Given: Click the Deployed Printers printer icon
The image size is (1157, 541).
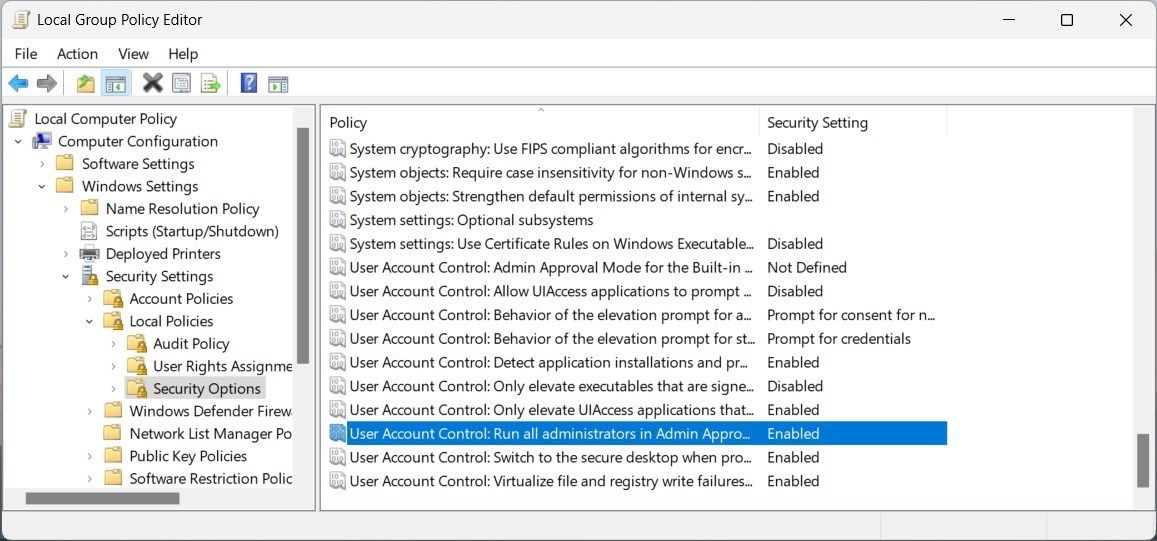Looking at the screenshot, I should coord(89,254).
